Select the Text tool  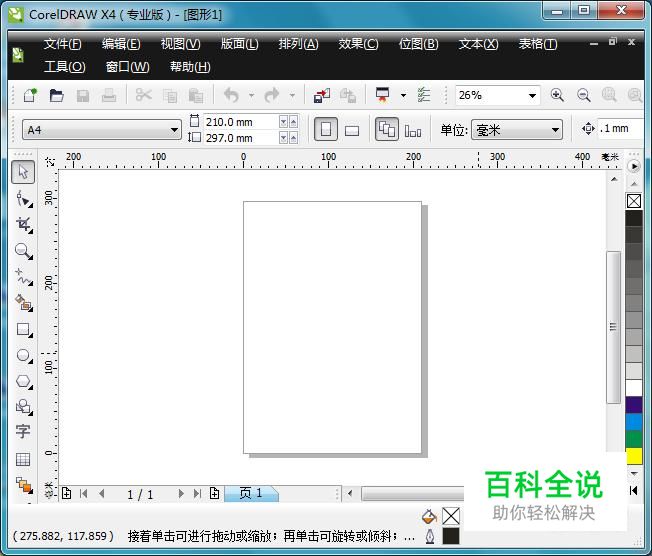click(23, 431)
